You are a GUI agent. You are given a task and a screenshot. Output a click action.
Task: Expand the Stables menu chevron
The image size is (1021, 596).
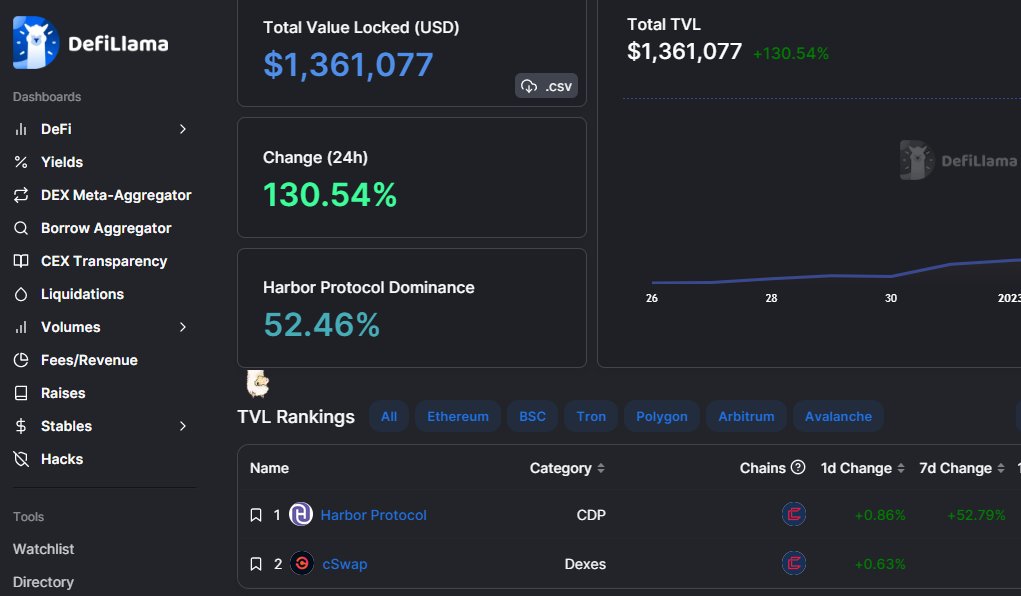coord(183,426)
